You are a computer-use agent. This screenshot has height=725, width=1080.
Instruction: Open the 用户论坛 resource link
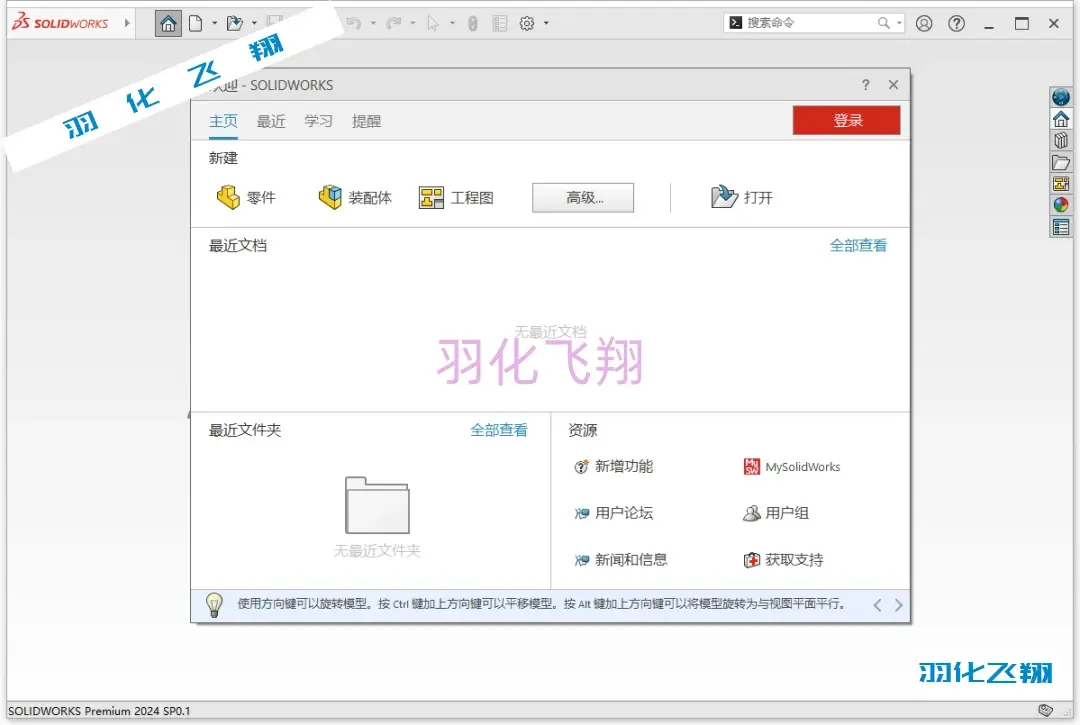[613, 513]
